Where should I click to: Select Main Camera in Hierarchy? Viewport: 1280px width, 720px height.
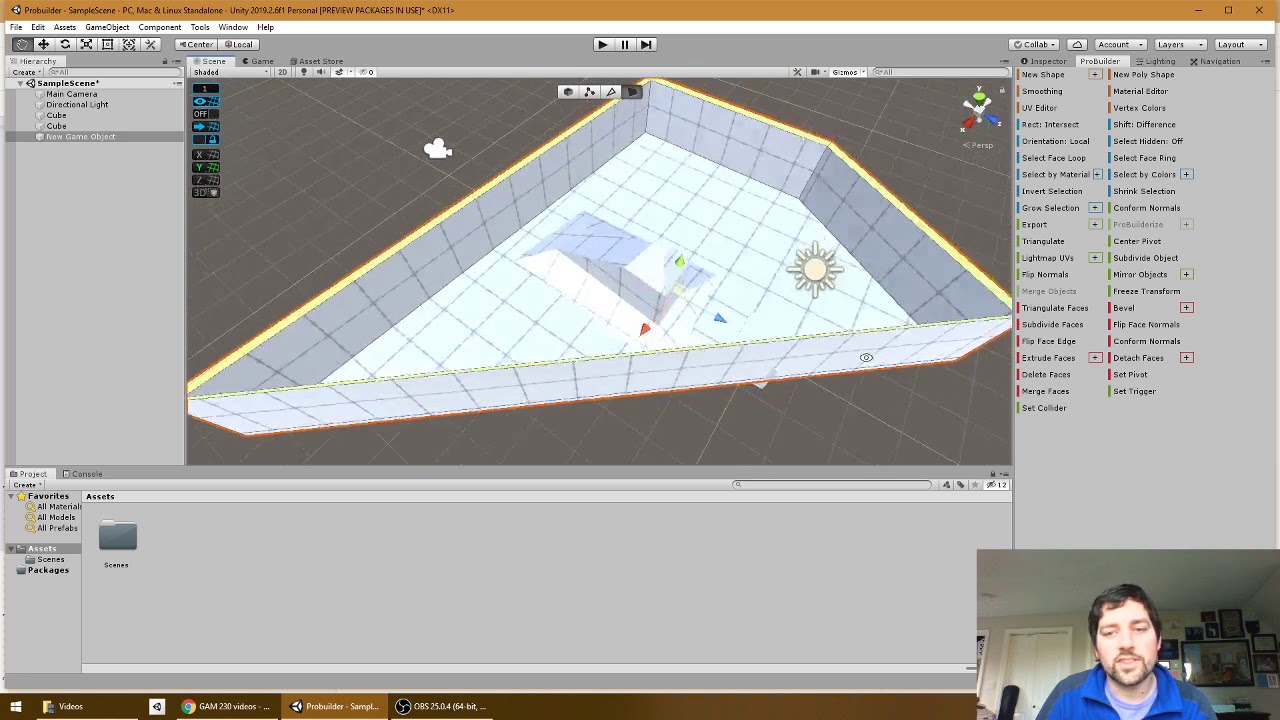click(x=71, y=94)
